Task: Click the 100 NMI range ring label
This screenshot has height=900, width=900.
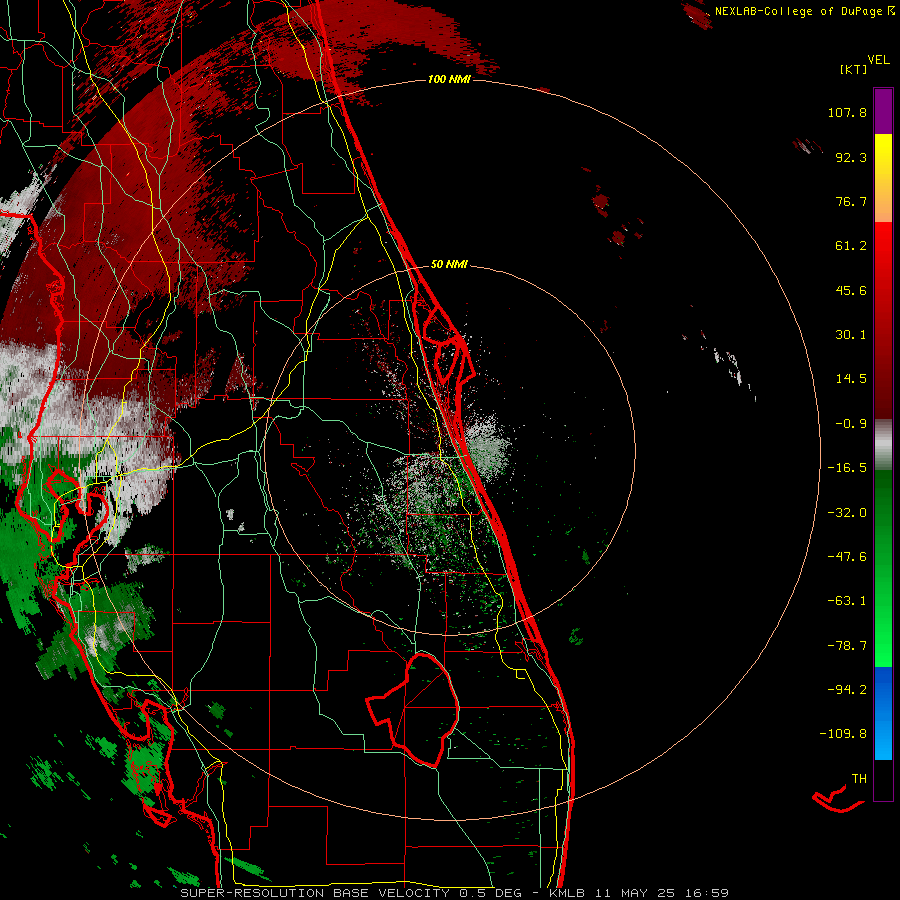Action: coord(449,79)
